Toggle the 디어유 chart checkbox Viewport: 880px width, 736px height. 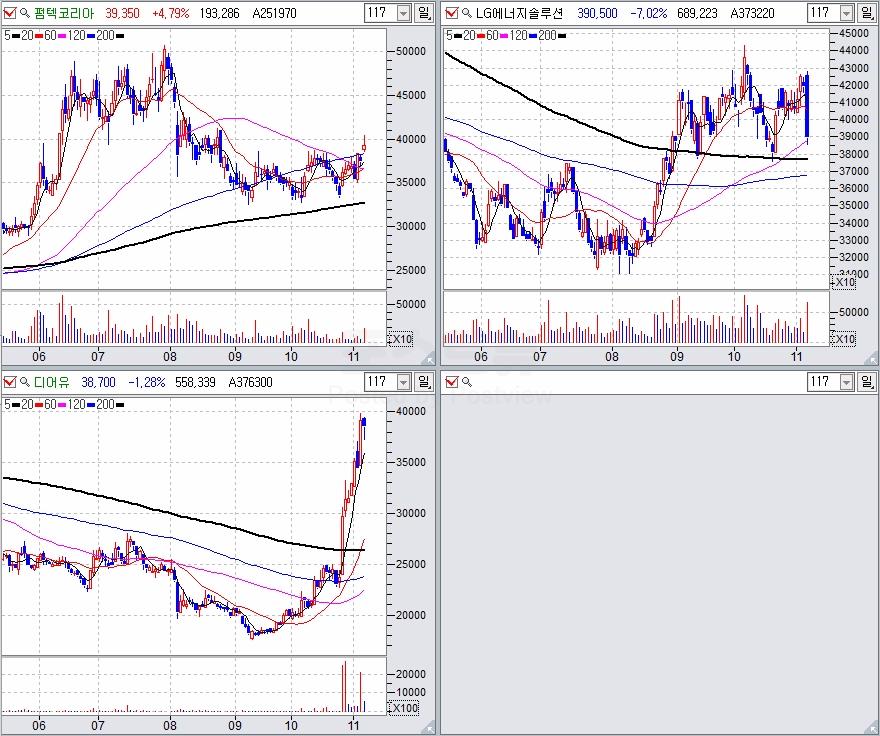[x=9, y=382]
